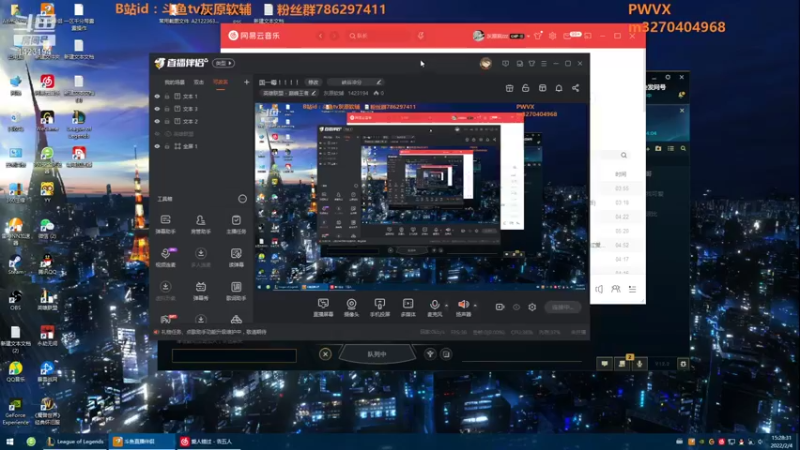The width and height of the screenshot is (800, 450).
Task: Edit the stream category pencil field
Action: click(355, 82)
